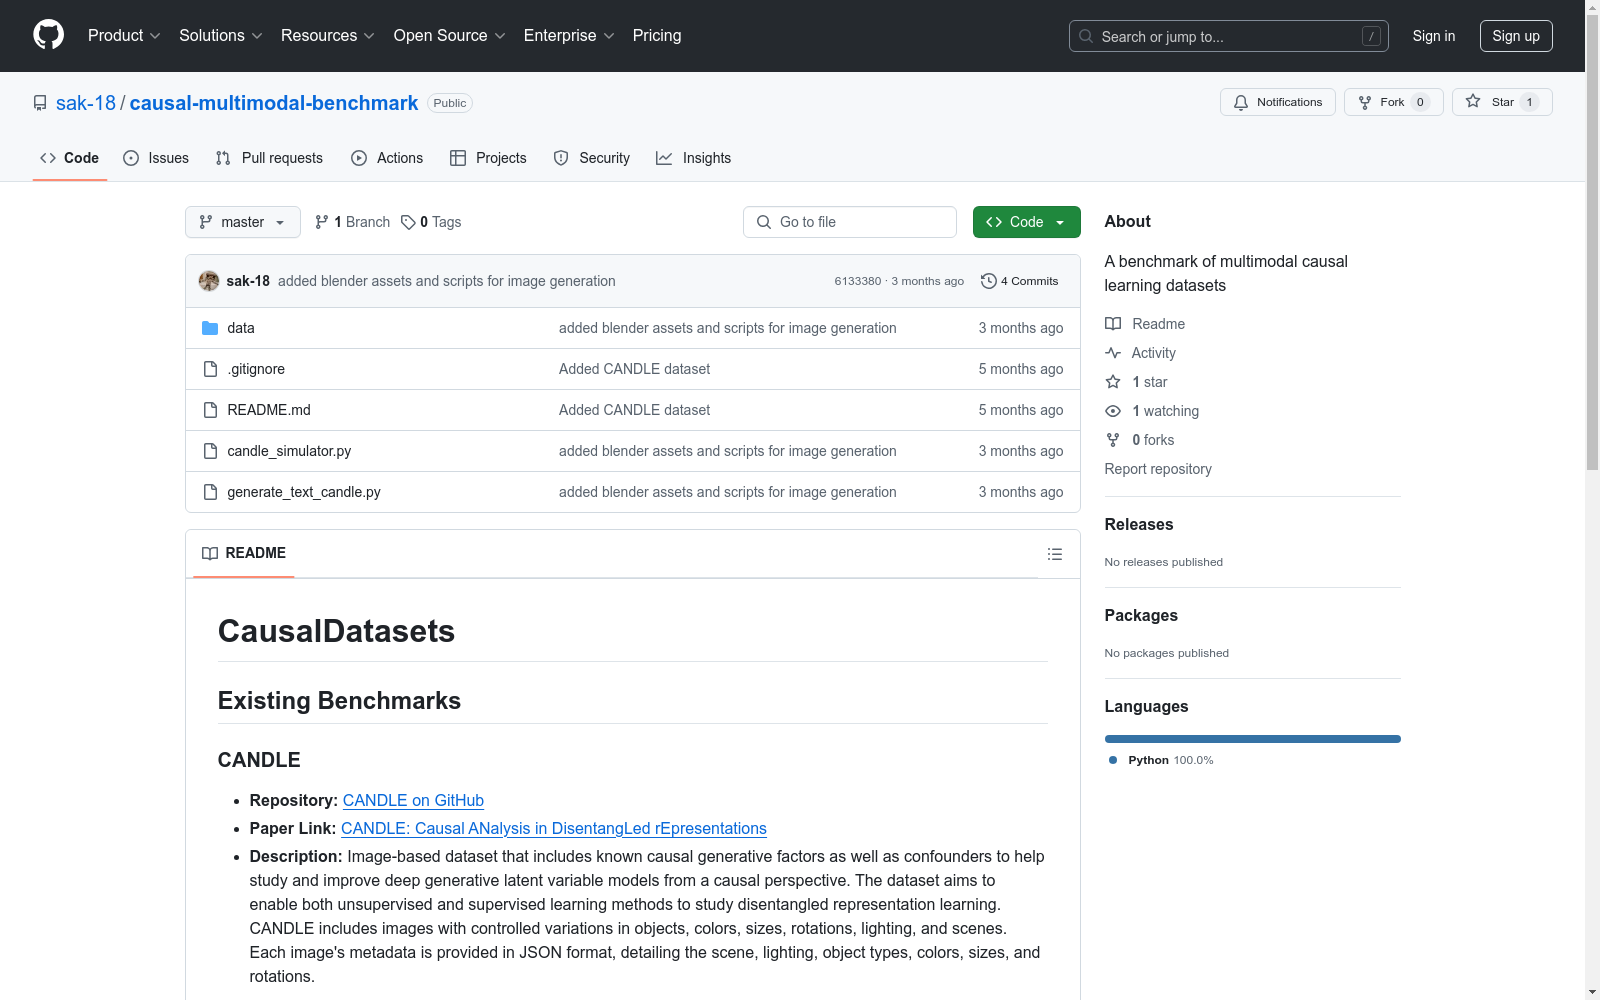The height and width of the screenshot is (1000, 1600).
Task: Click the Notifications bell button
Action: tap(1277, 102)
